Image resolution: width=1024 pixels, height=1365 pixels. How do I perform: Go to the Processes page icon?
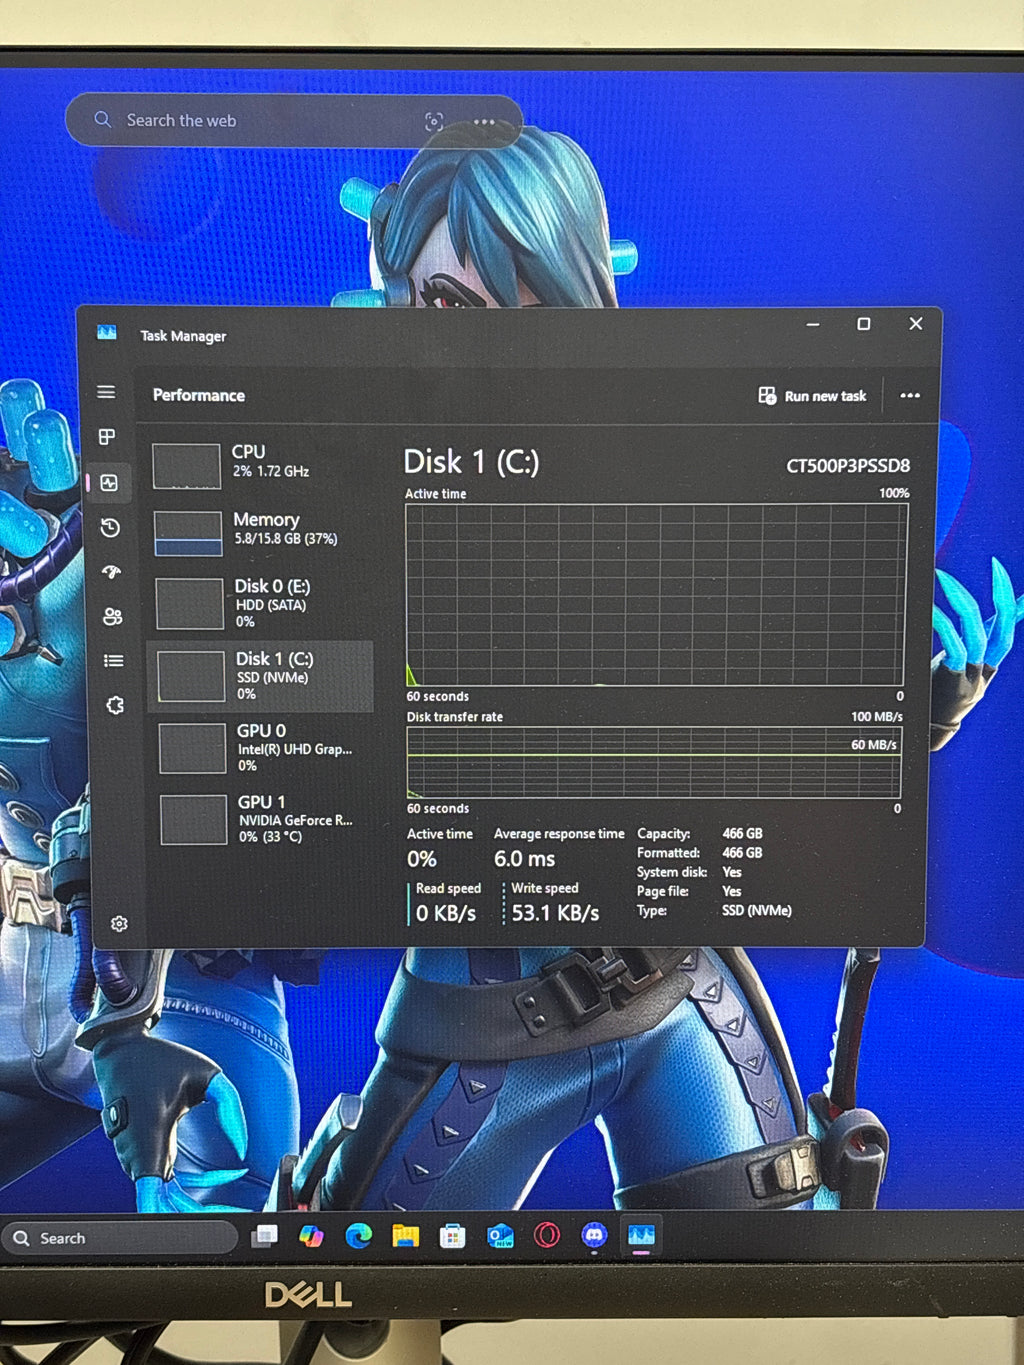click(107, 437)
